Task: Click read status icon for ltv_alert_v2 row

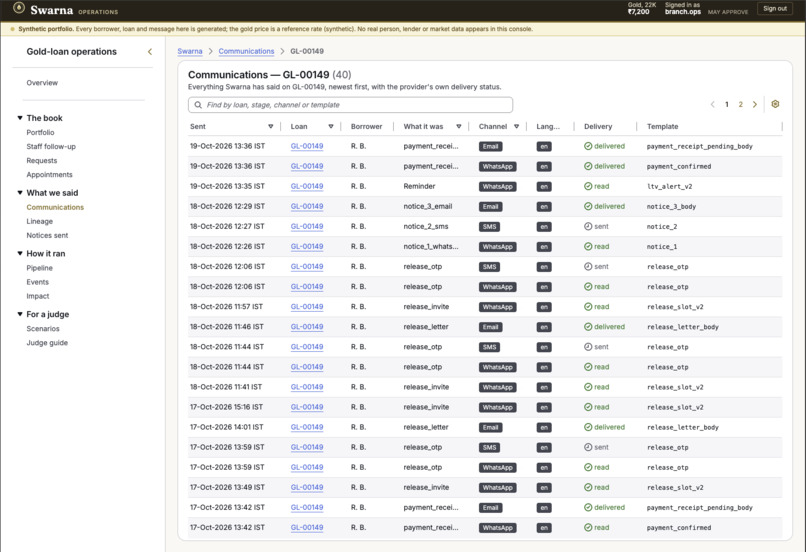Action: tap(588, 186)
